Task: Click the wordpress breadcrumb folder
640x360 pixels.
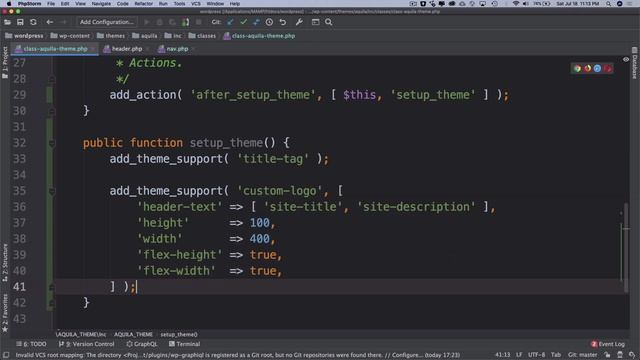Action: click(x=24, y=36)
